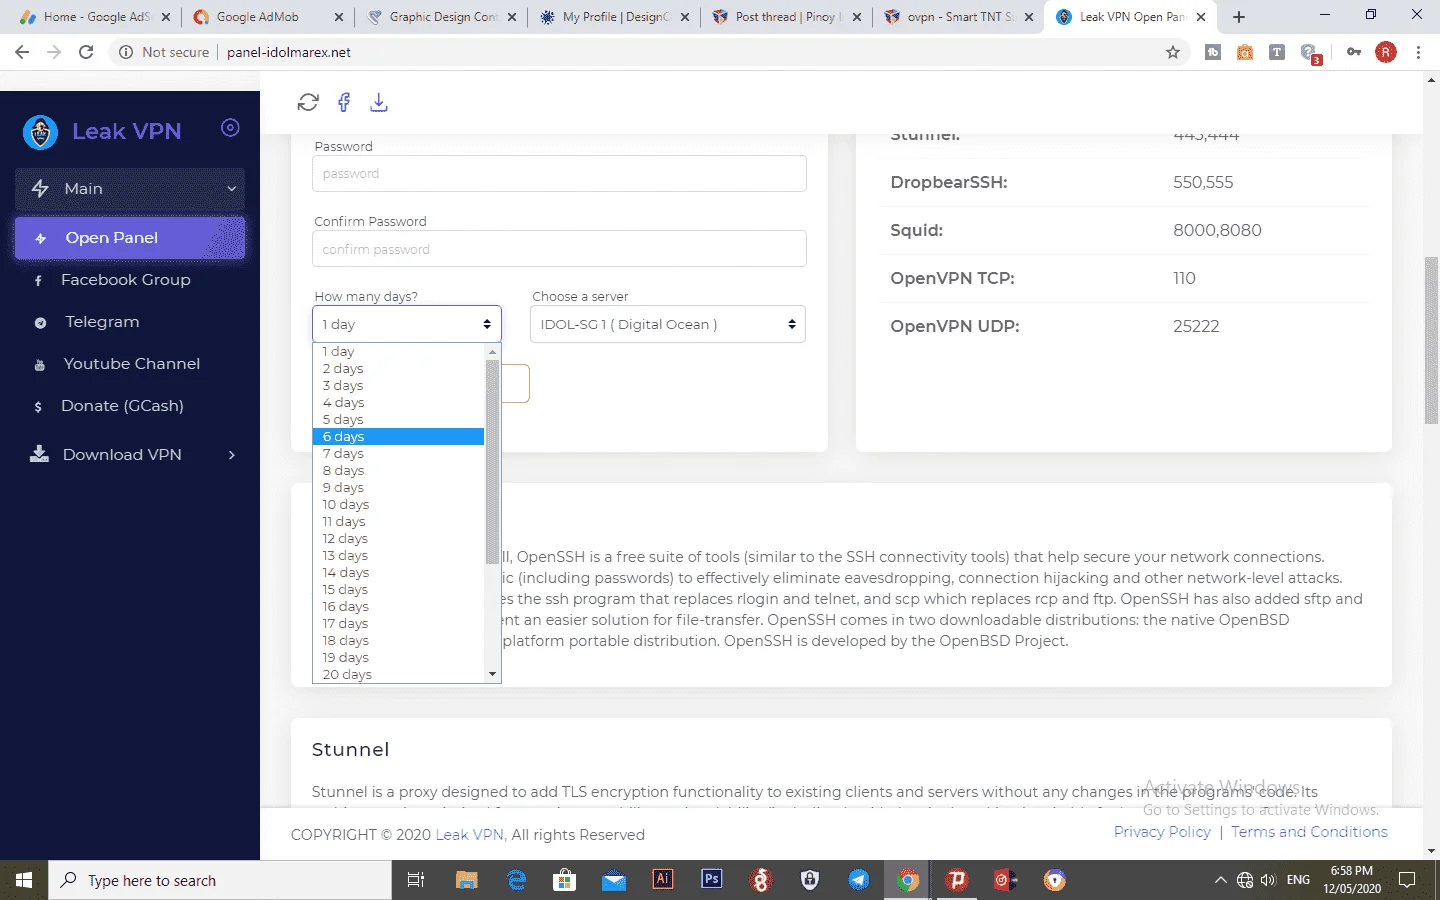Open the Windows Start menu

coord(24,880)
